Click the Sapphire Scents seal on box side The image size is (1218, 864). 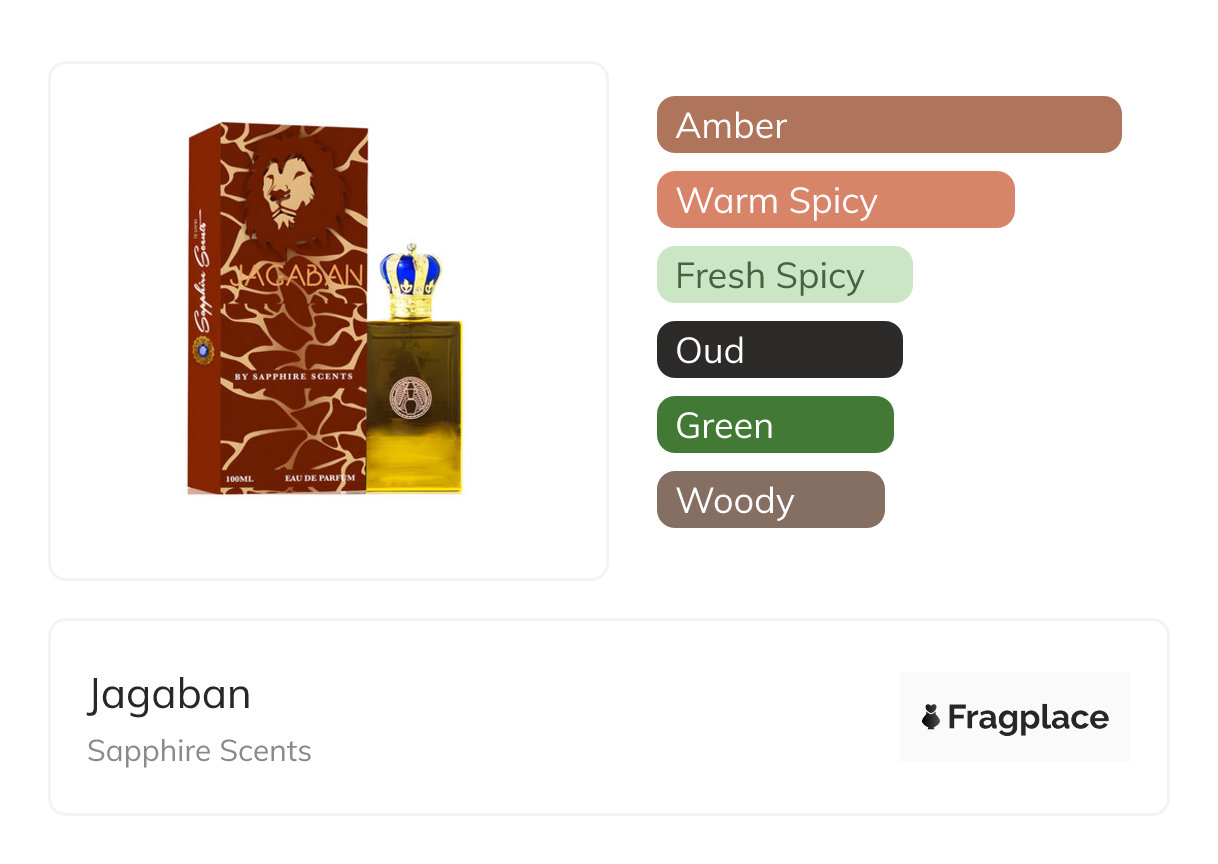[x=204, y=350]
